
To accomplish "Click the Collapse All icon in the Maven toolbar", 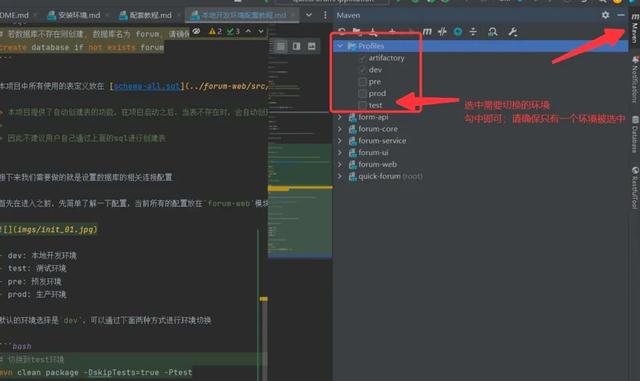I will pos(473,31).
